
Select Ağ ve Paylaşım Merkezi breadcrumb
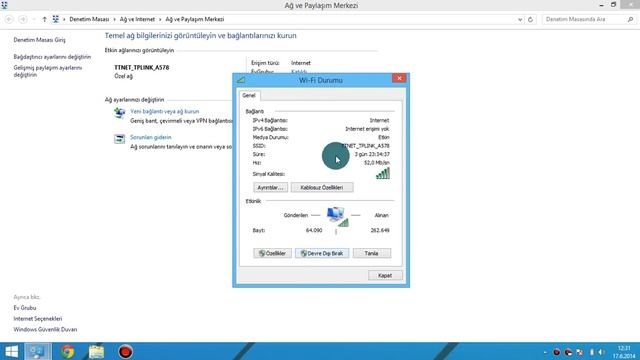(x=195, y=19)
